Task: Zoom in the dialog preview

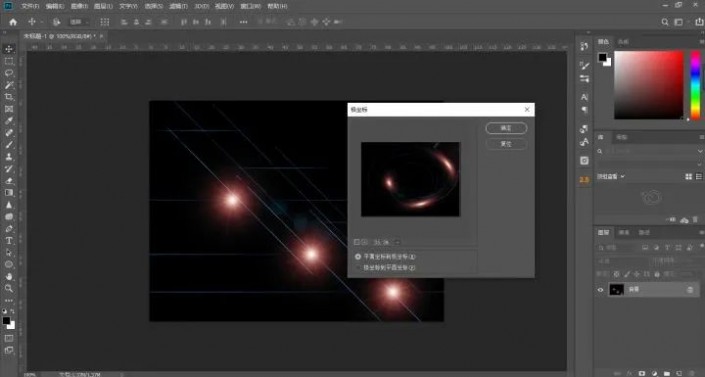Action: click(365, 242)
